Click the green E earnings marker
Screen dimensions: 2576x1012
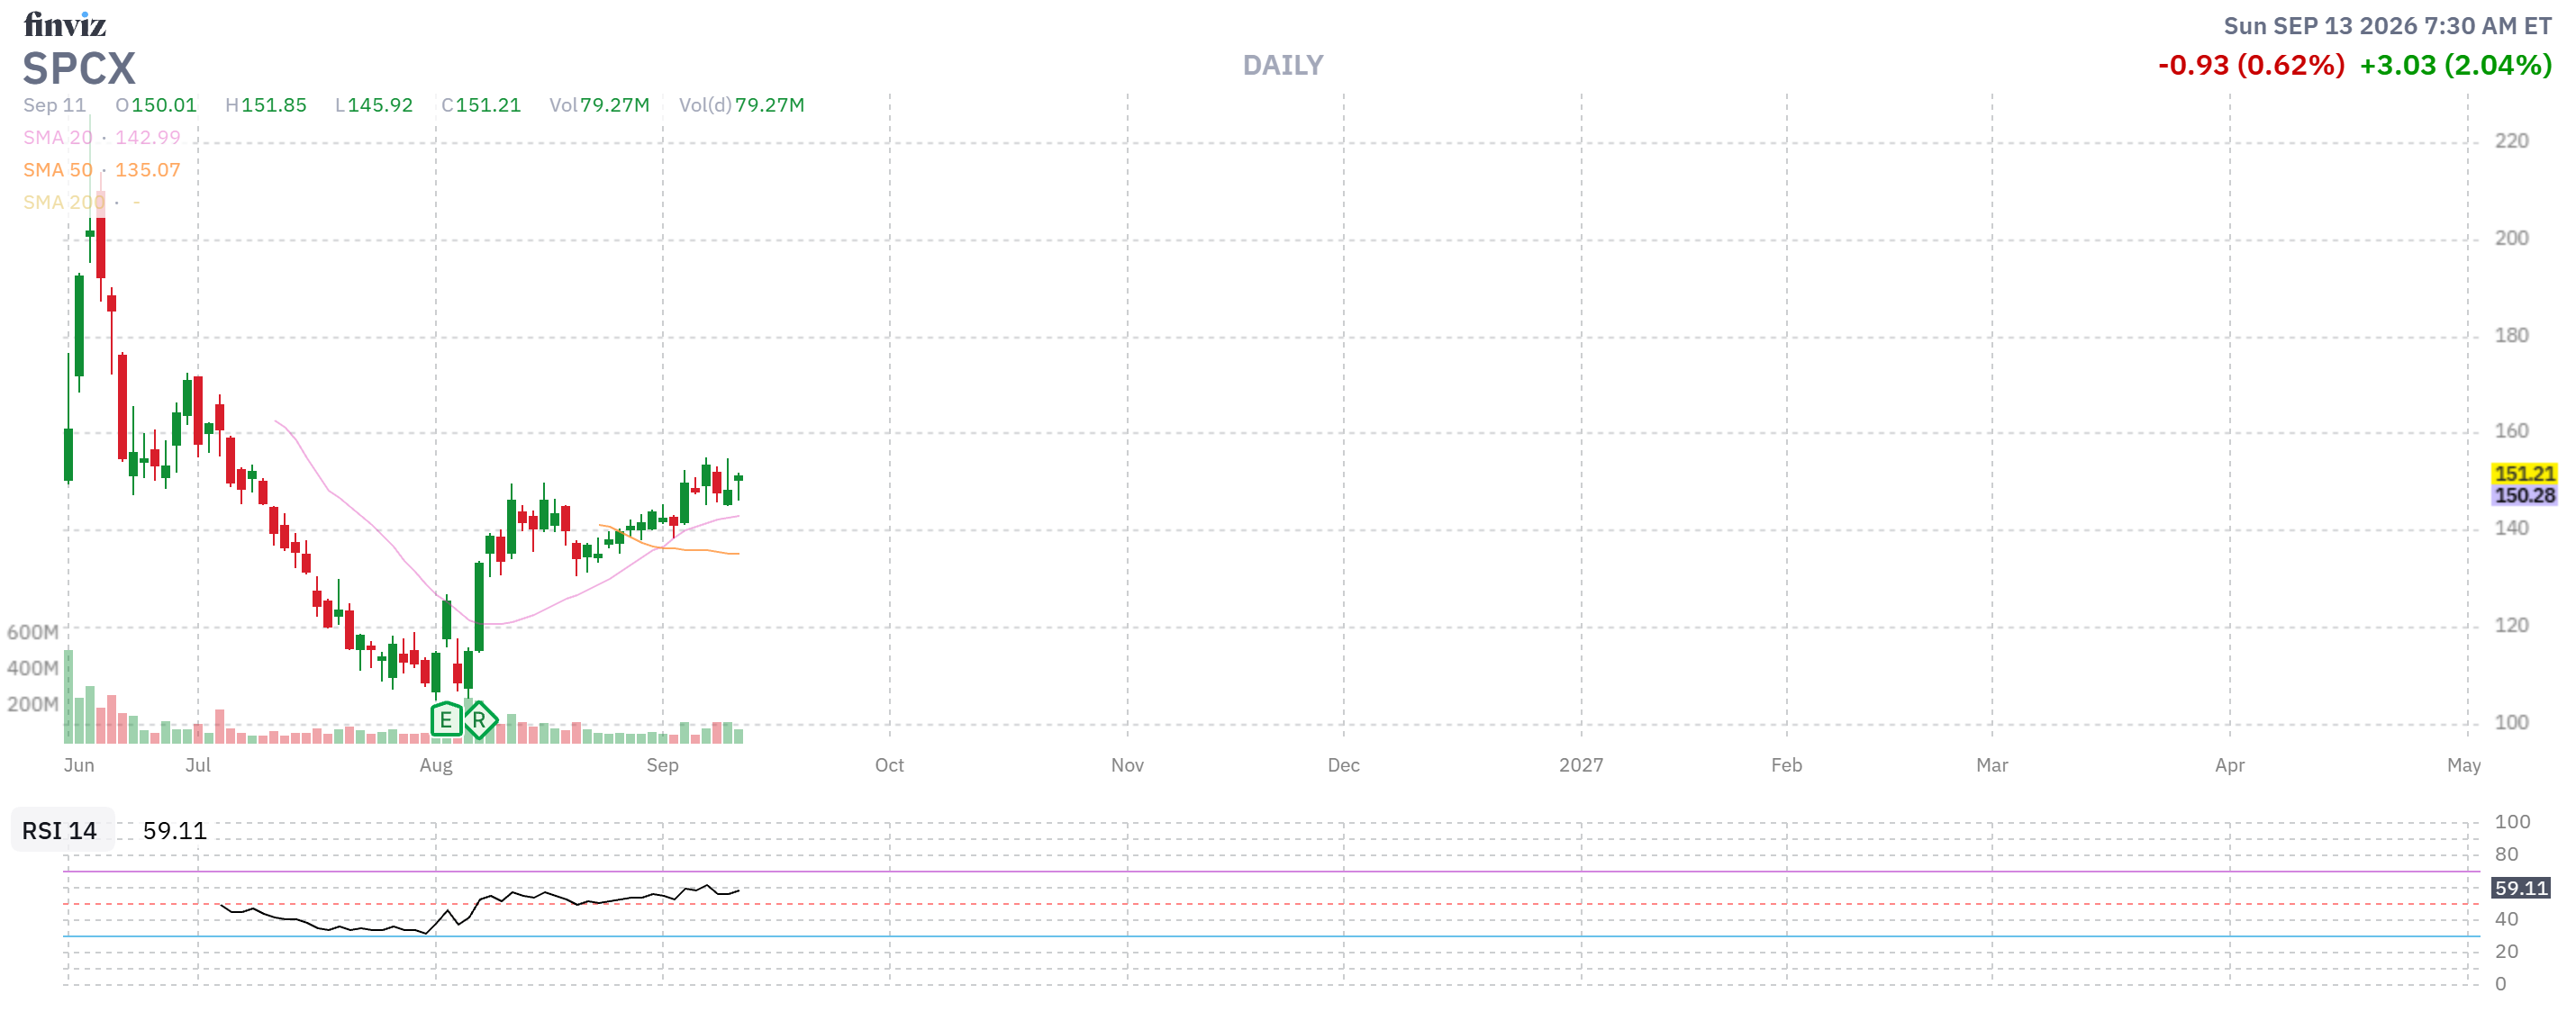tap(446, 719)
